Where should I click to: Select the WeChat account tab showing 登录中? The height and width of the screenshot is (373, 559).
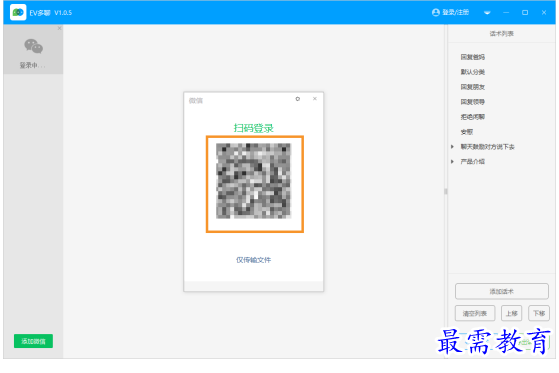coord(33,50)
